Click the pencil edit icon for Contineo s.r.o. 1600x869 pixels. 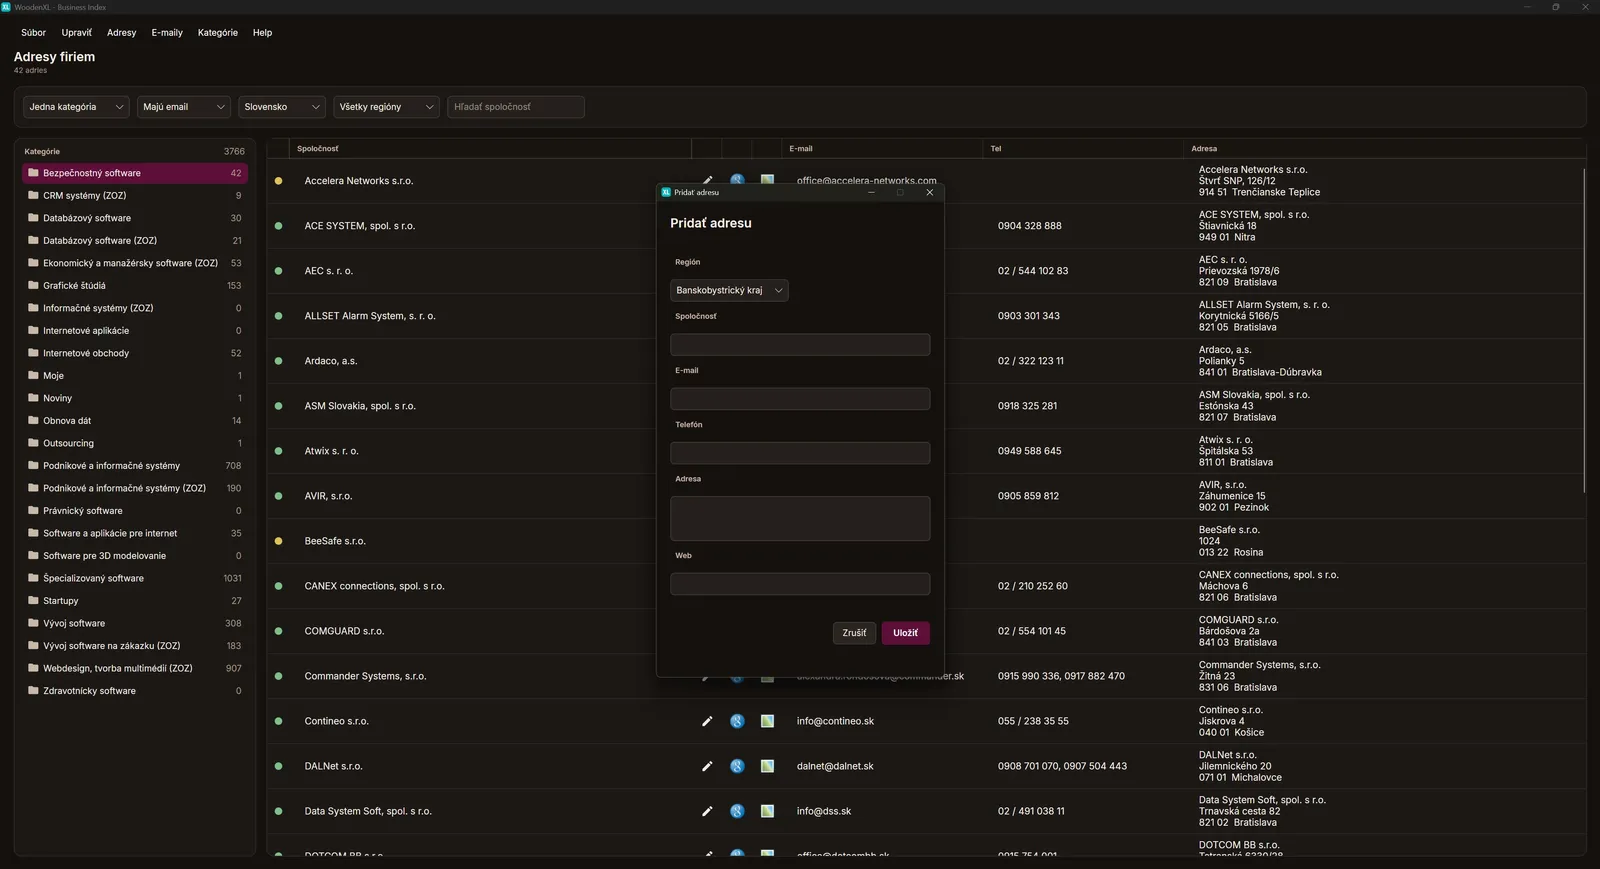pos(707,721)
